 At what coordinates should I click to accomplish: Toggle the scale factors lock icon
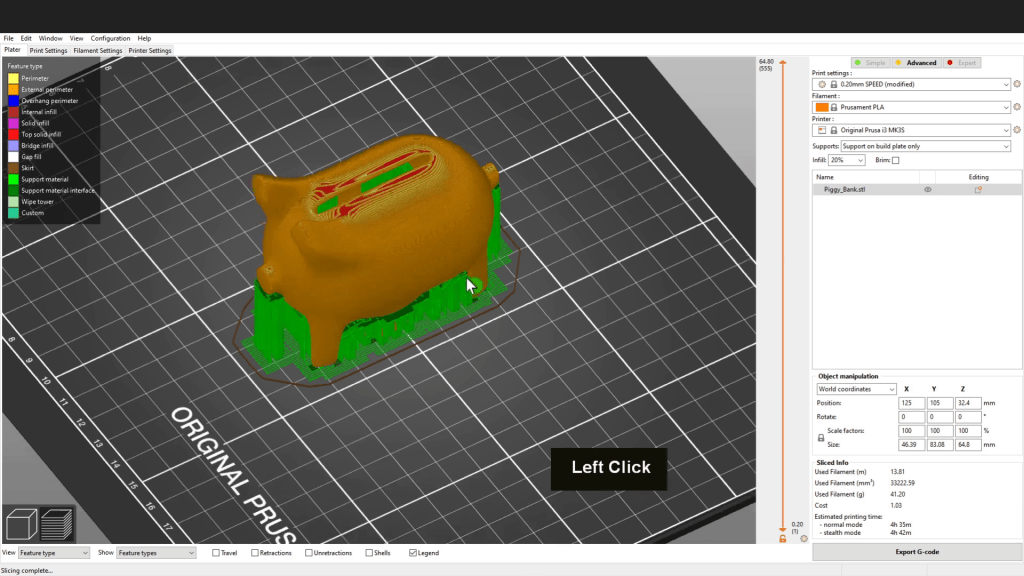click(821, 437)
